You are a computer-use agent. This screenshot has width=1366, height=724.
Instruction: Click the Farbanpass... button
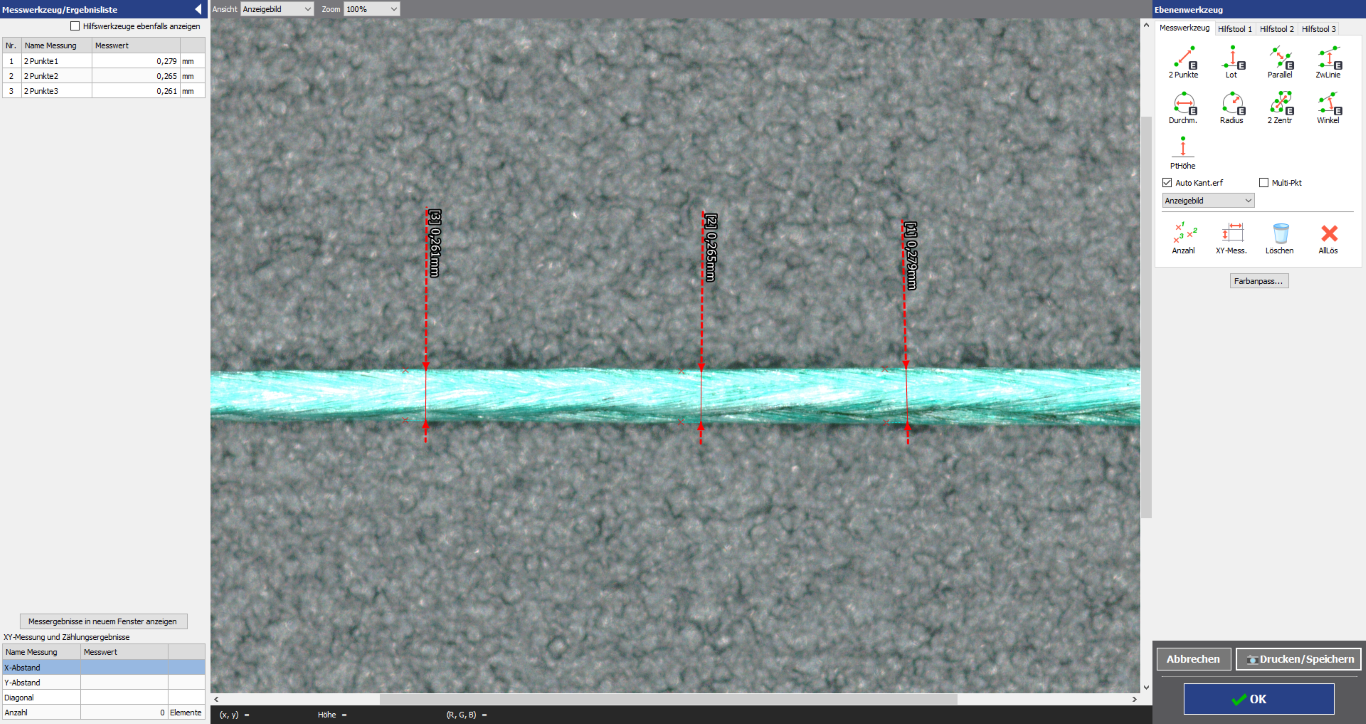coord(1259,281)
